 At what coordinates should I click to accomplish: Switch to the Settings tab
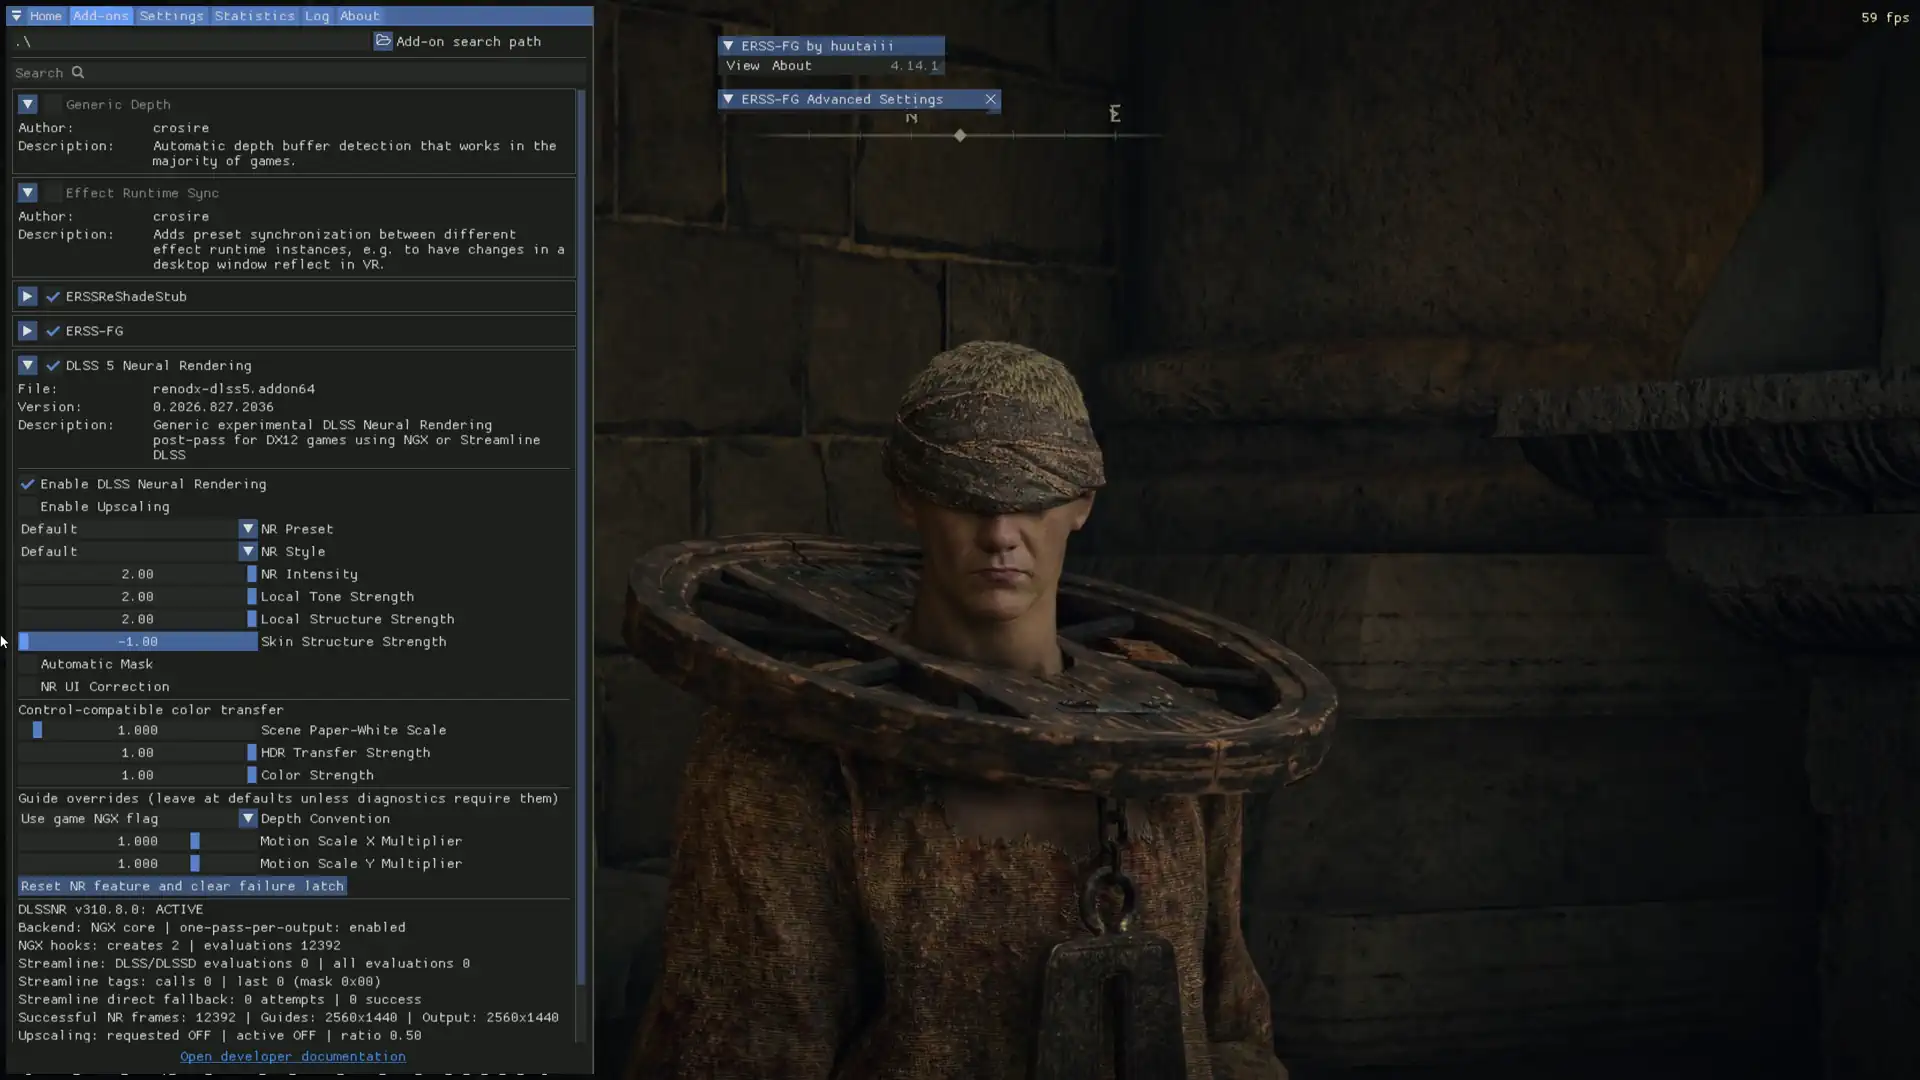[x=171, y=16]
